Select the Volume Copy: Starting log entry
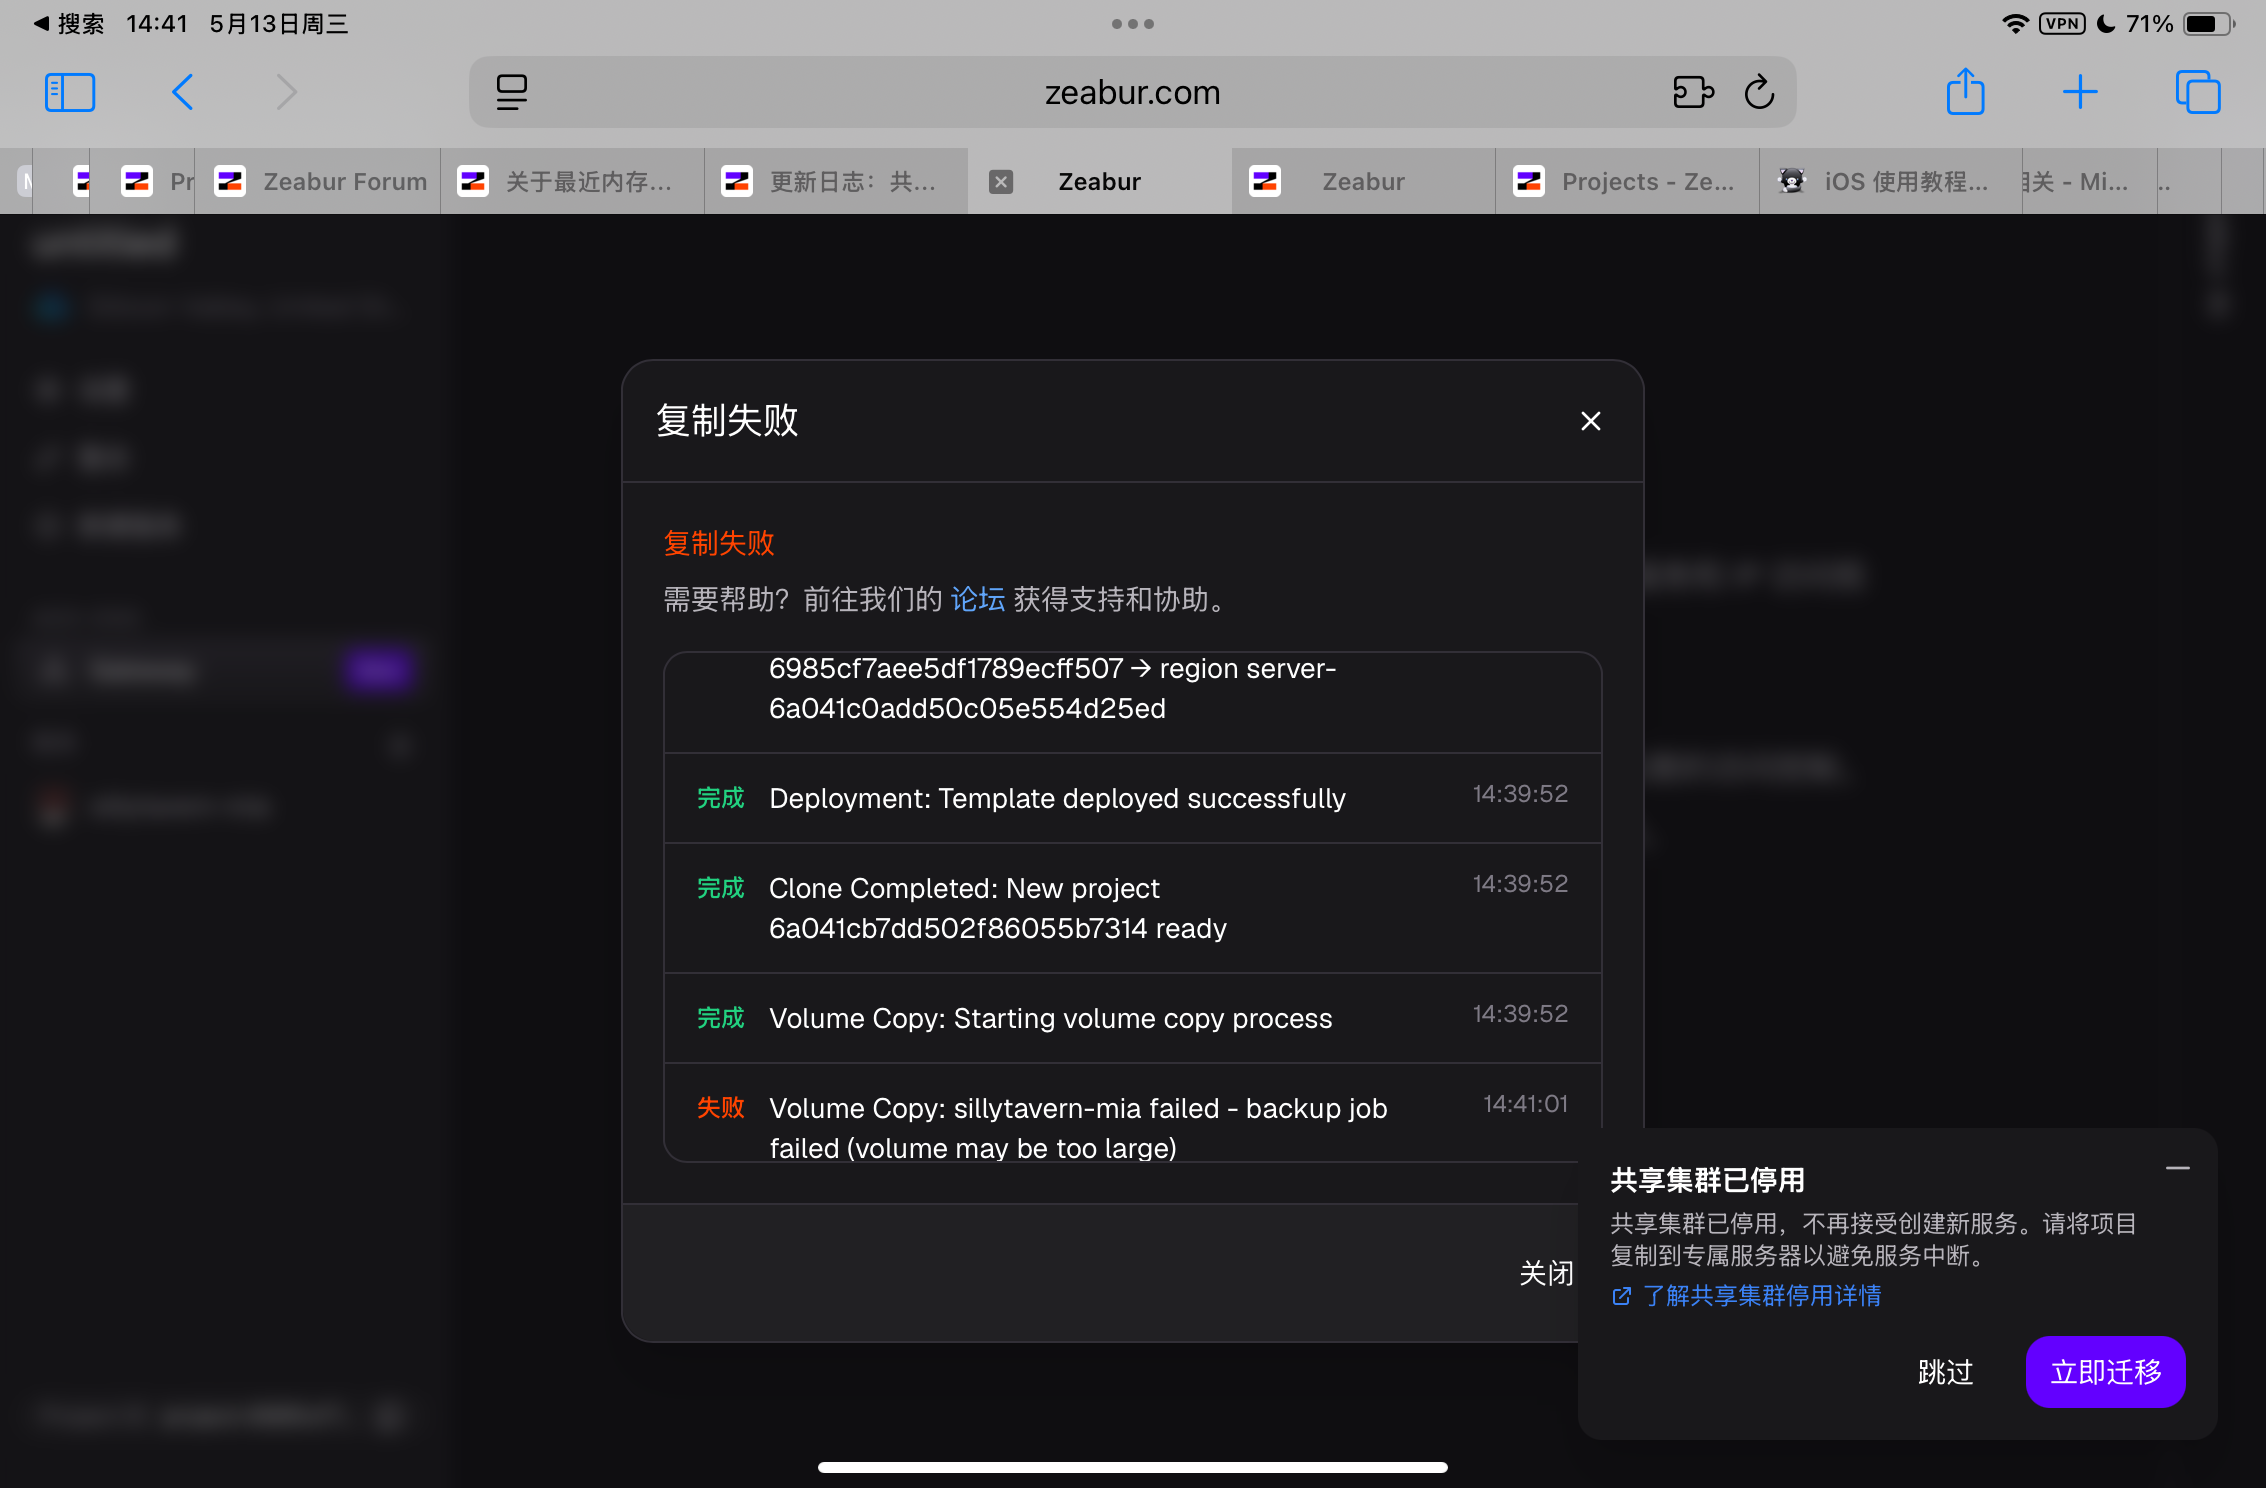The image size is (2266, 1488). 1133,1018
